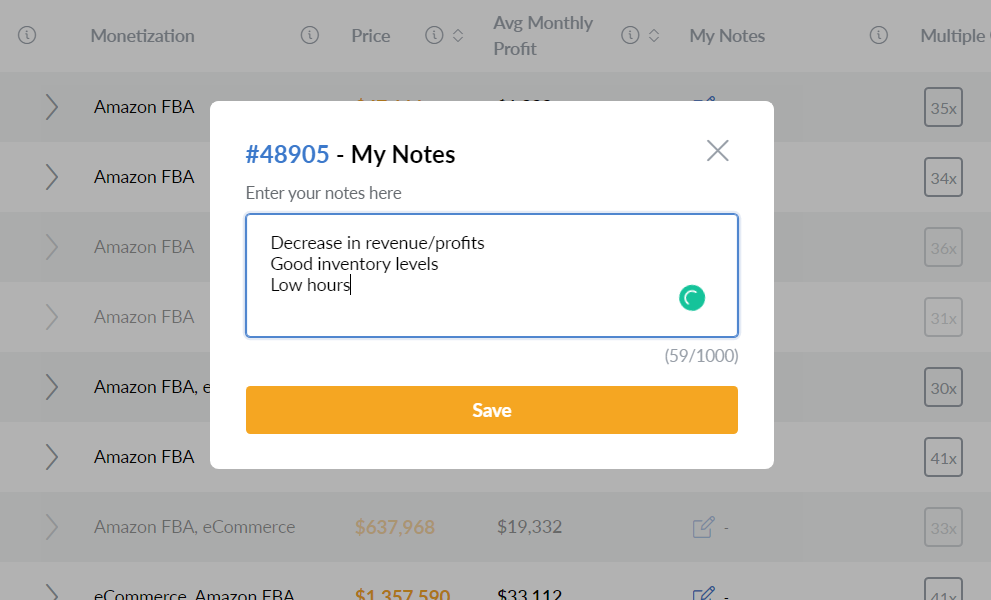Expand the first Amazon FBA listing row
This screenshot has width=991, height=600.
click(52, 107)
